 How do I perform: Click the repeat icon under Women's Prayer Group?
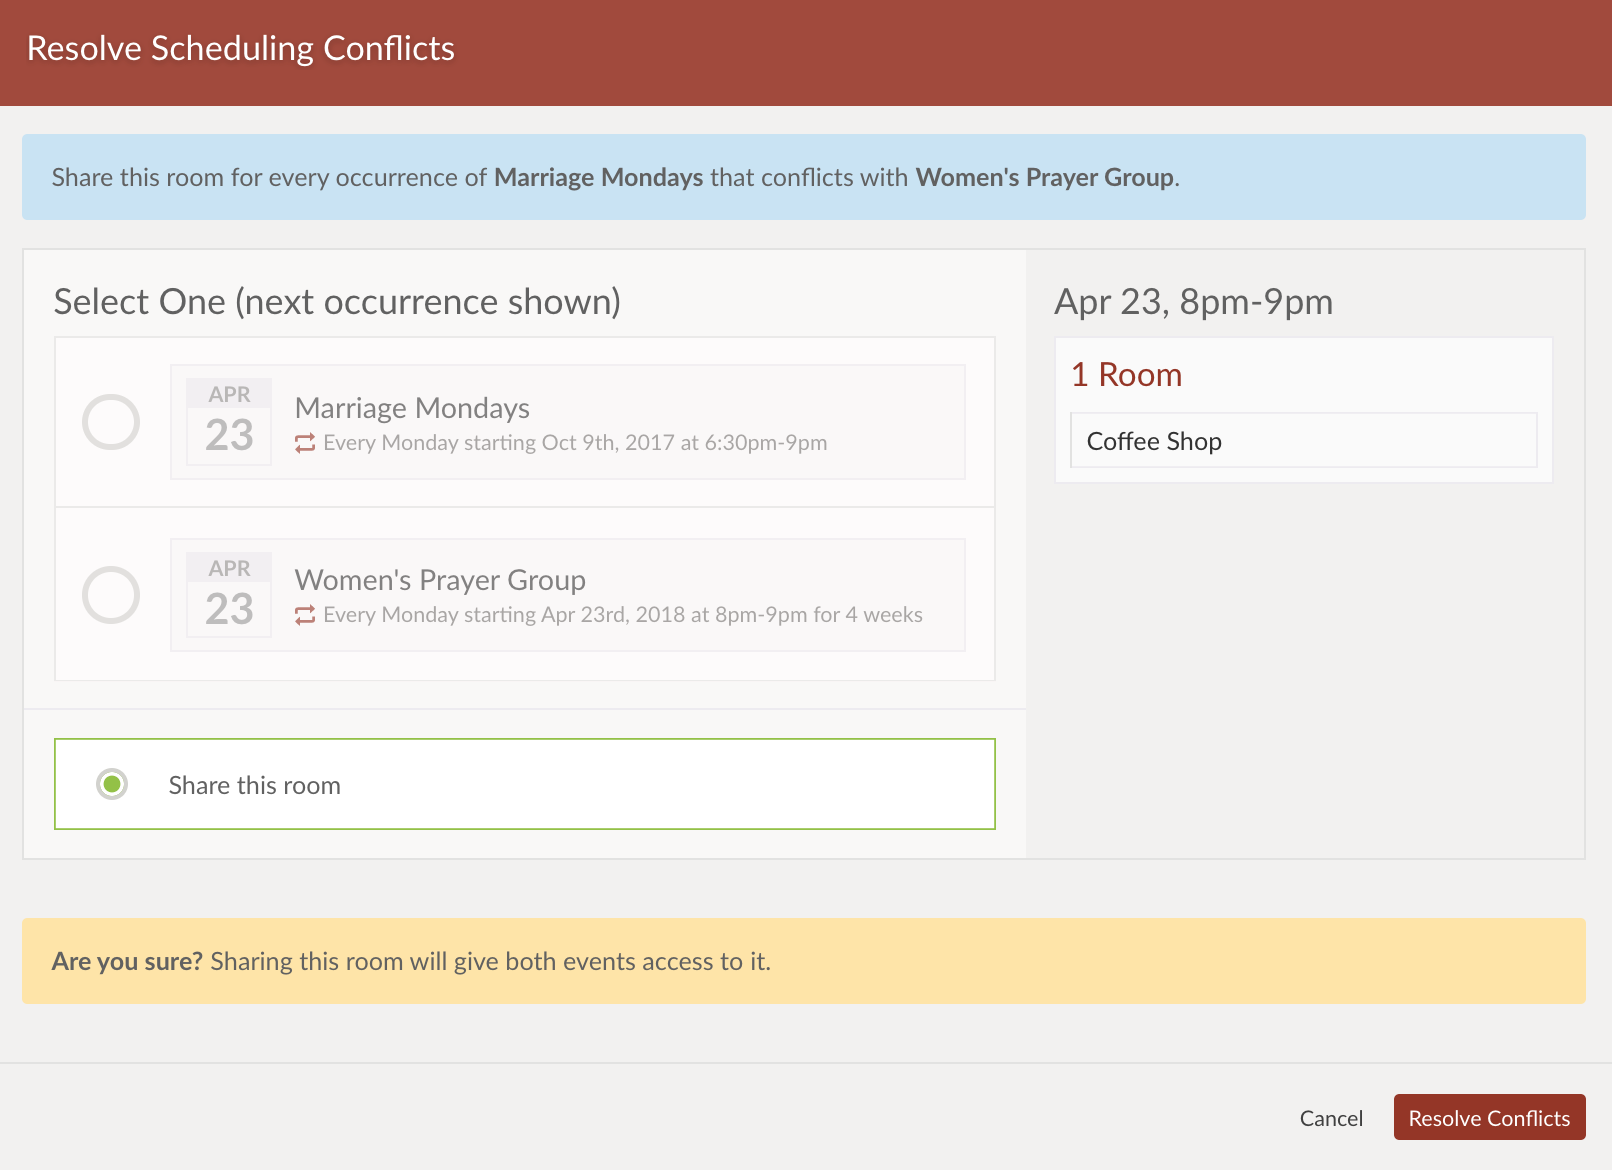pyautogui.click(x=305, y=615)
